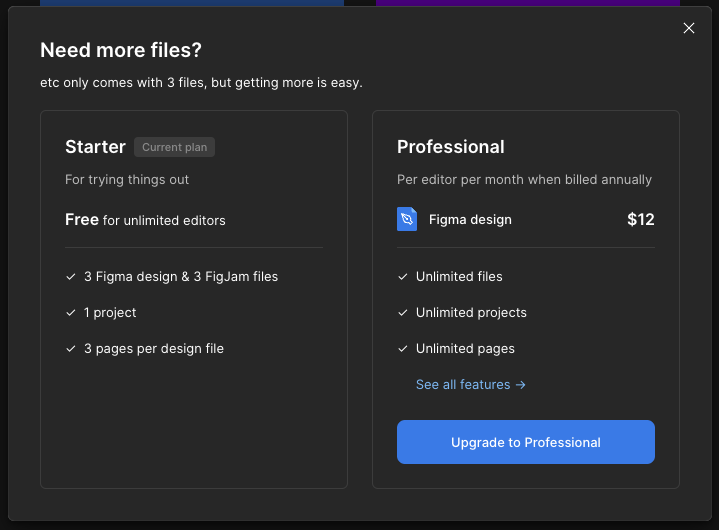Image resolution: width=719 pixels, height=530 pixels.
Task: Click 'Per editor per month when billed annually'
Action: [524, 179]
